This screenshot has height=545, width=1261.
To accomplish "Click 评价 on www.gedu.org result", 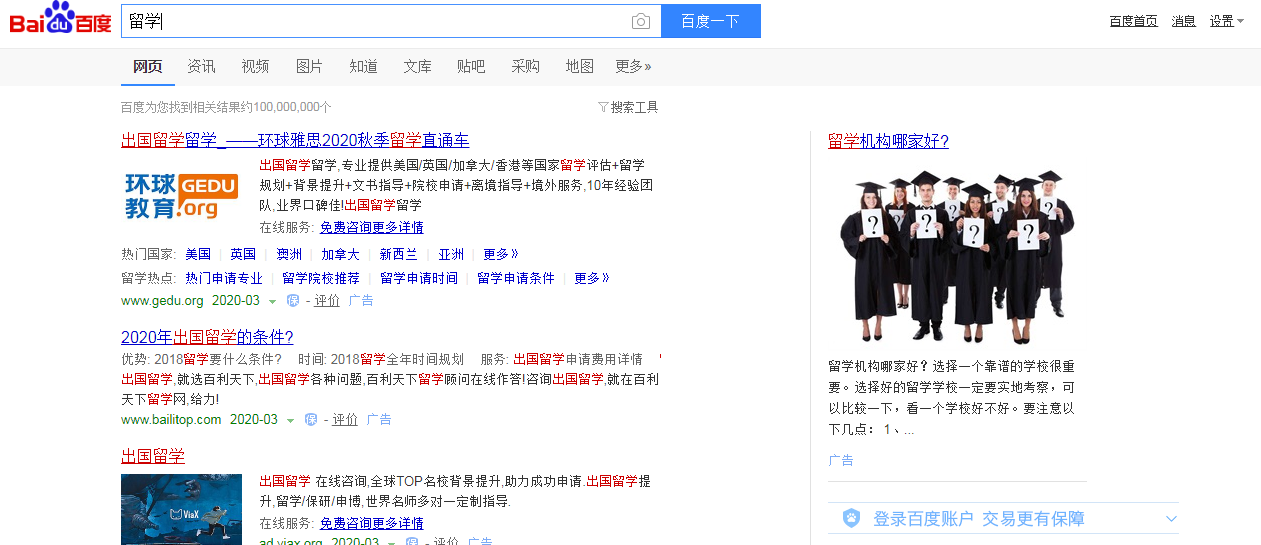I will coord(327,300).
